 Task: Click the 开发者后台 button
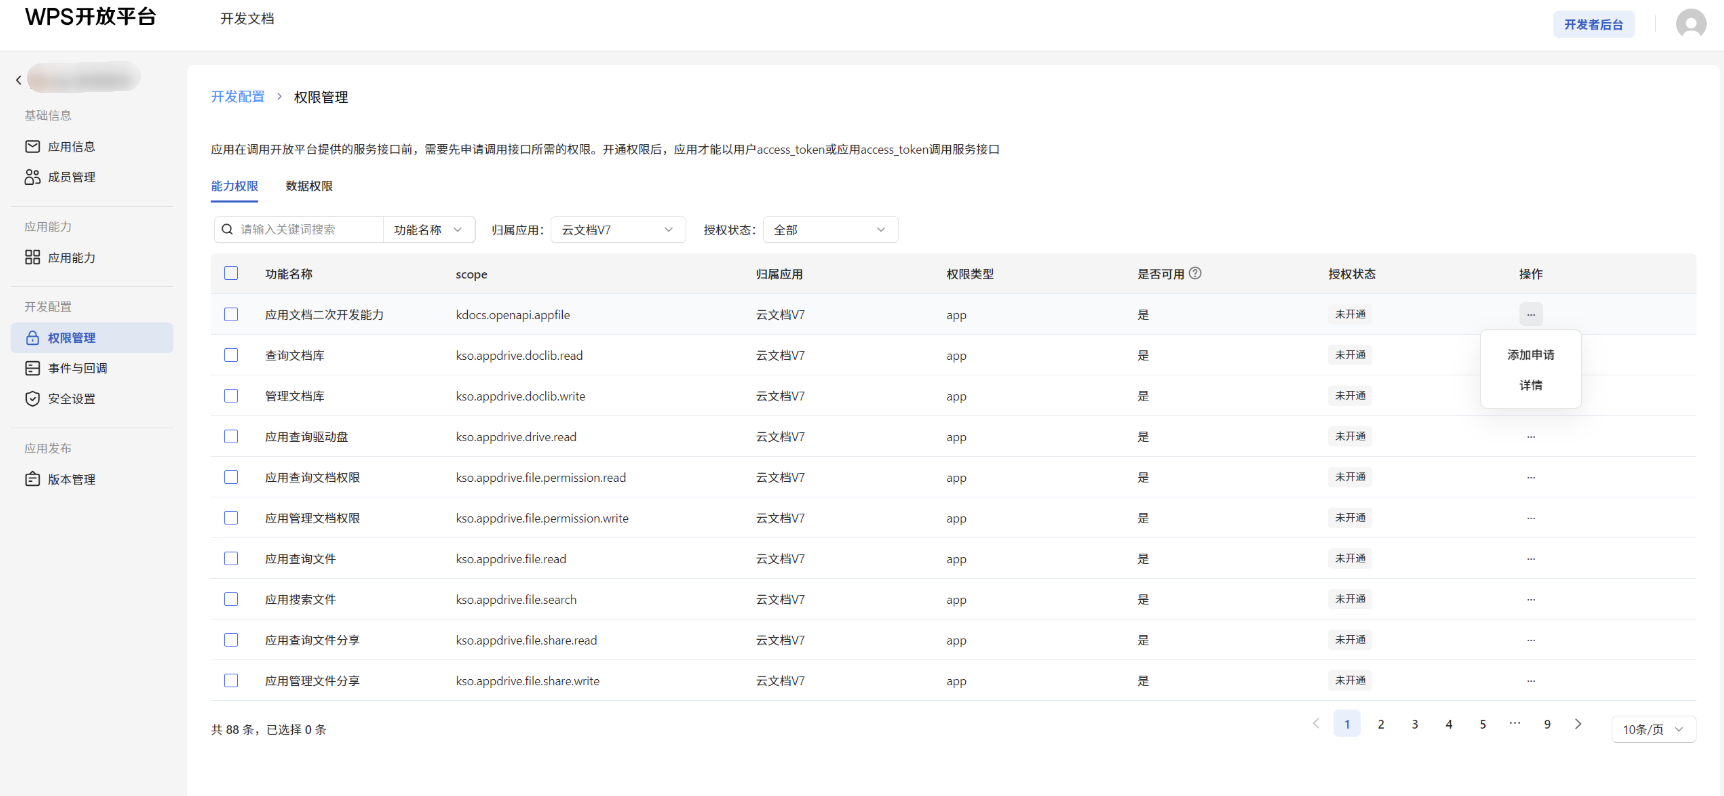point(1593,25)
